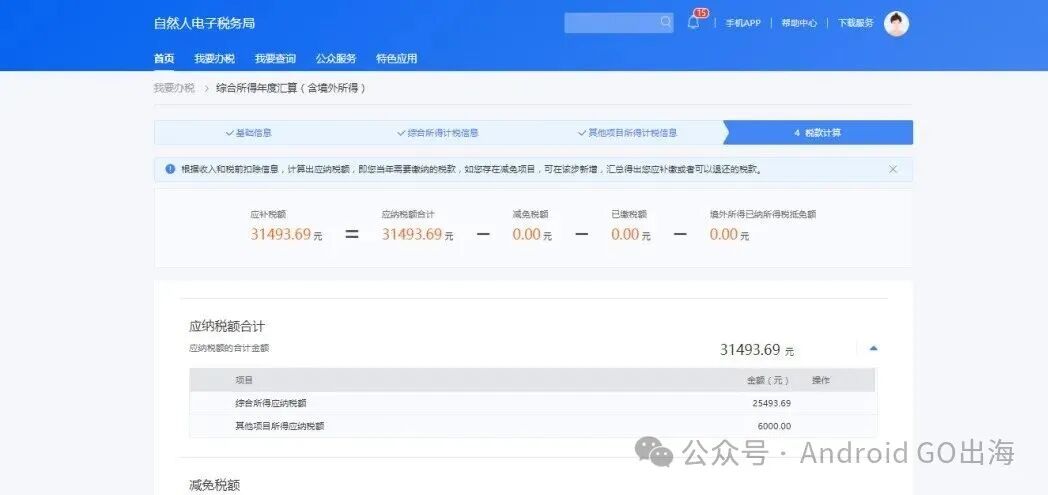
Task: Open the 公众服务 menu
Action: 336,58
